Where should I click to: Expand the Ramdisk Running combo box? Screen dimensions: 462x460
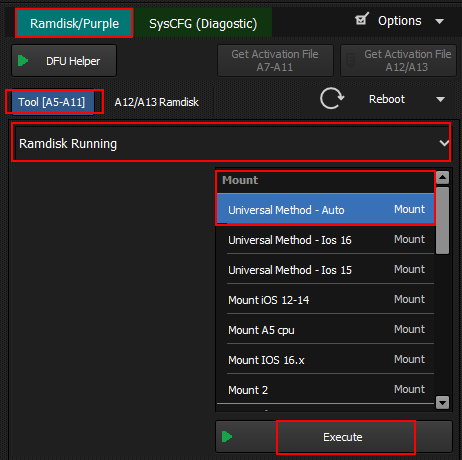[231, 143]
